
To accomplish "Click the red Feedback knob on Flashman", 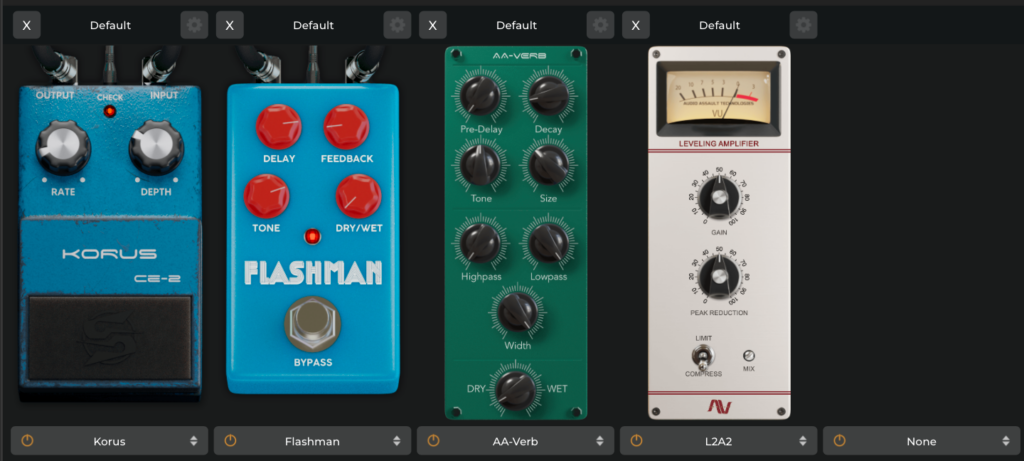I will [347, 127].
